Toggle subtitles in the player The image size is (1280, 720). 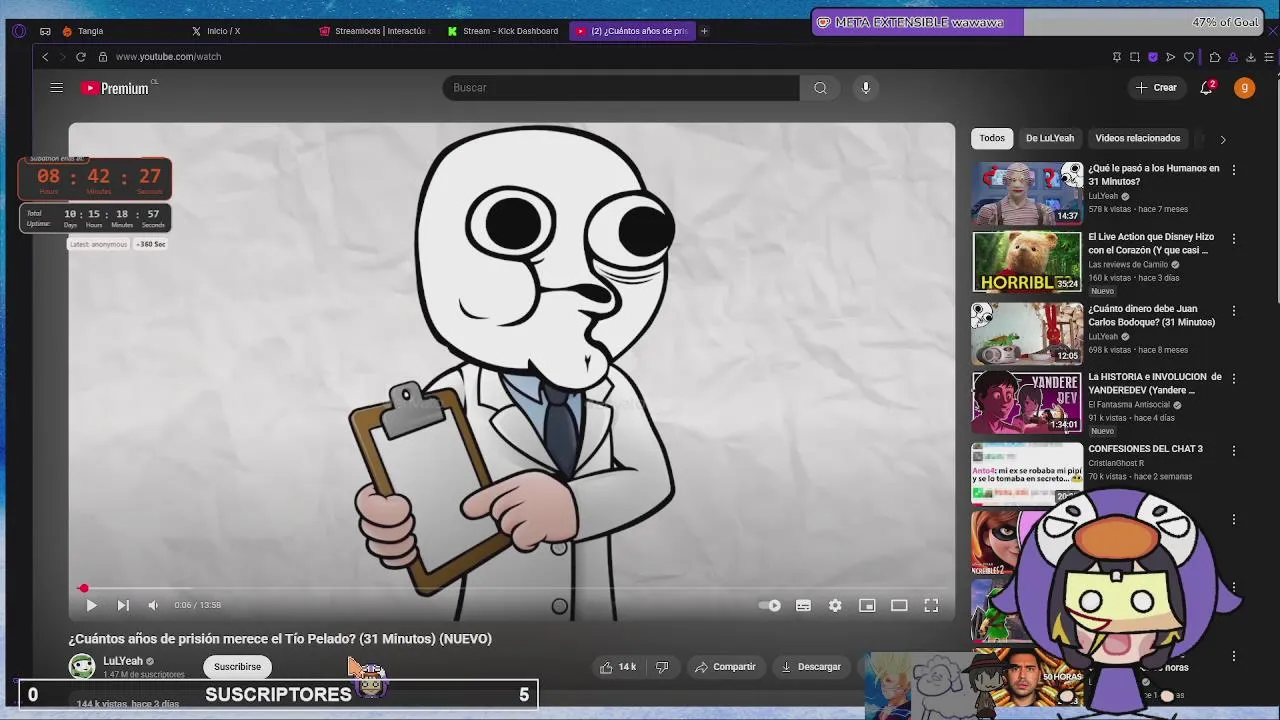tap(803, 605)
